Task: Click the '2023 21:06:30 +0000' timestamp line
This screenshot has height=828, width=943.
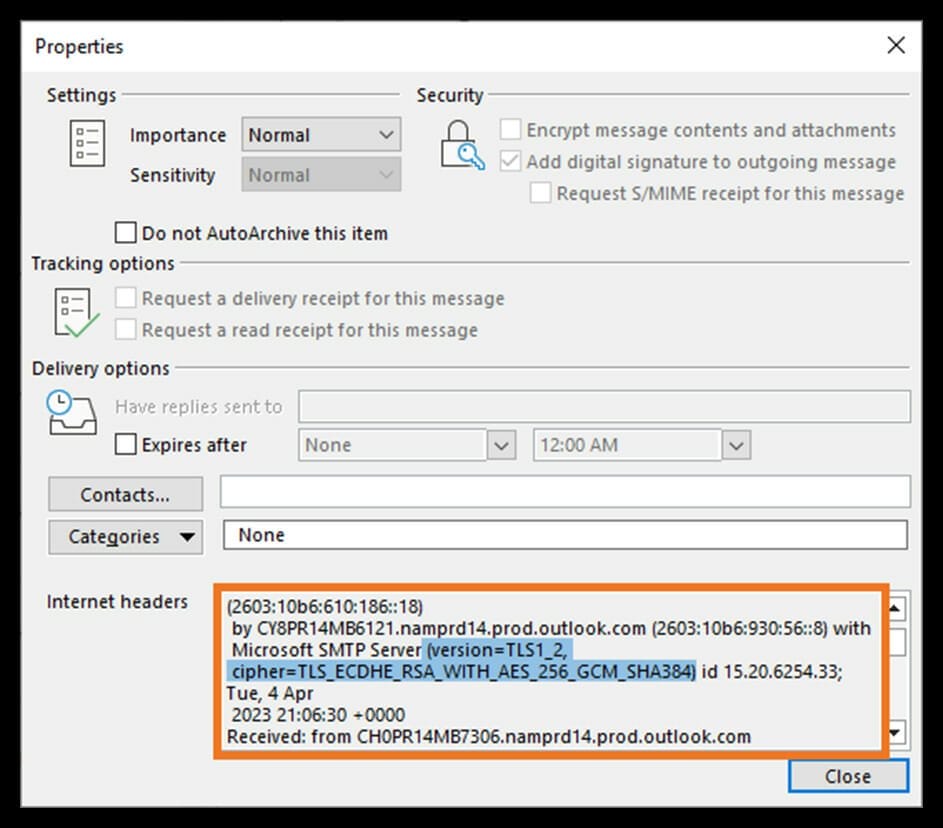Action: coord(318,715)
